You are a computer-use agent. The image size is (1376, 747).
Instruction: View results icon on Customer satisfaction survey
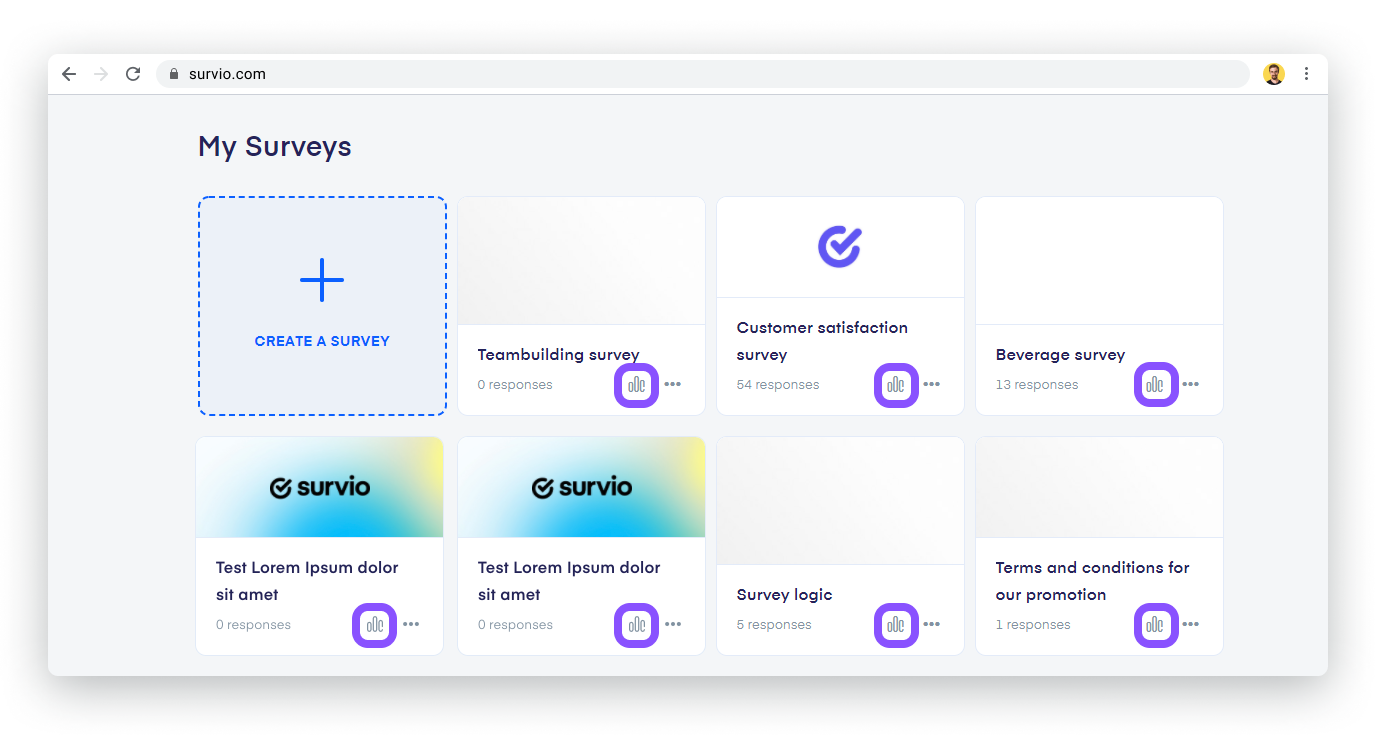click(x=896, y=385)
